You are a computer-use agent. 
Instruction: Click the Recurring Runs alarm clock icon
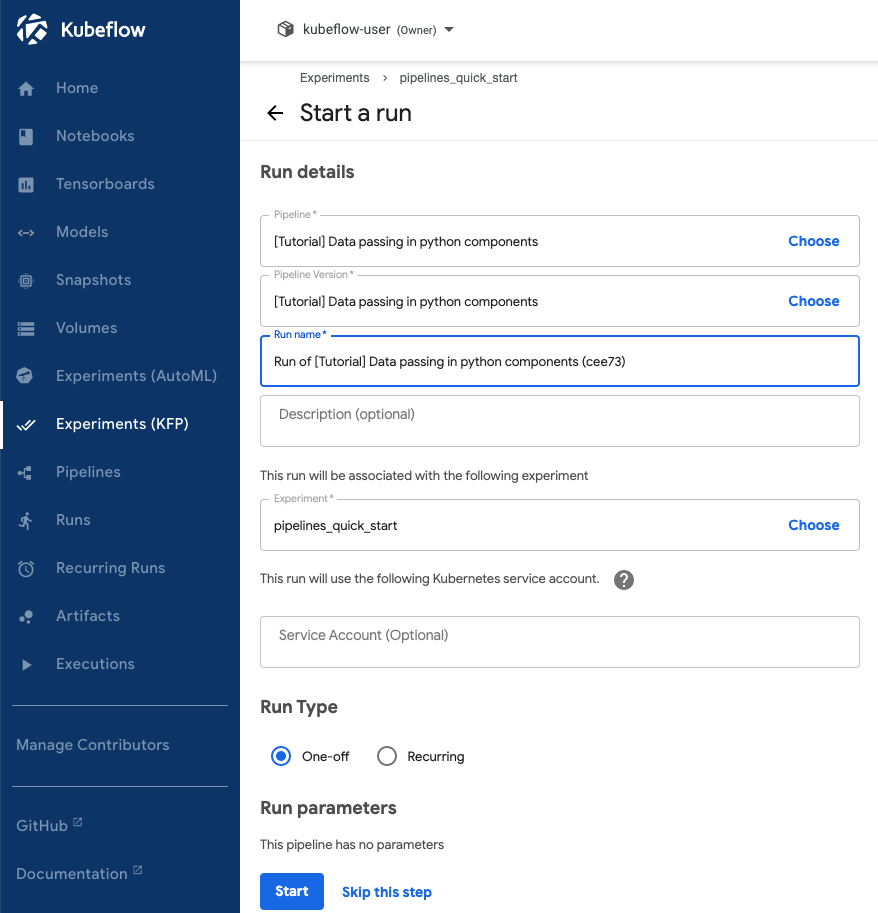click(26, 568)
